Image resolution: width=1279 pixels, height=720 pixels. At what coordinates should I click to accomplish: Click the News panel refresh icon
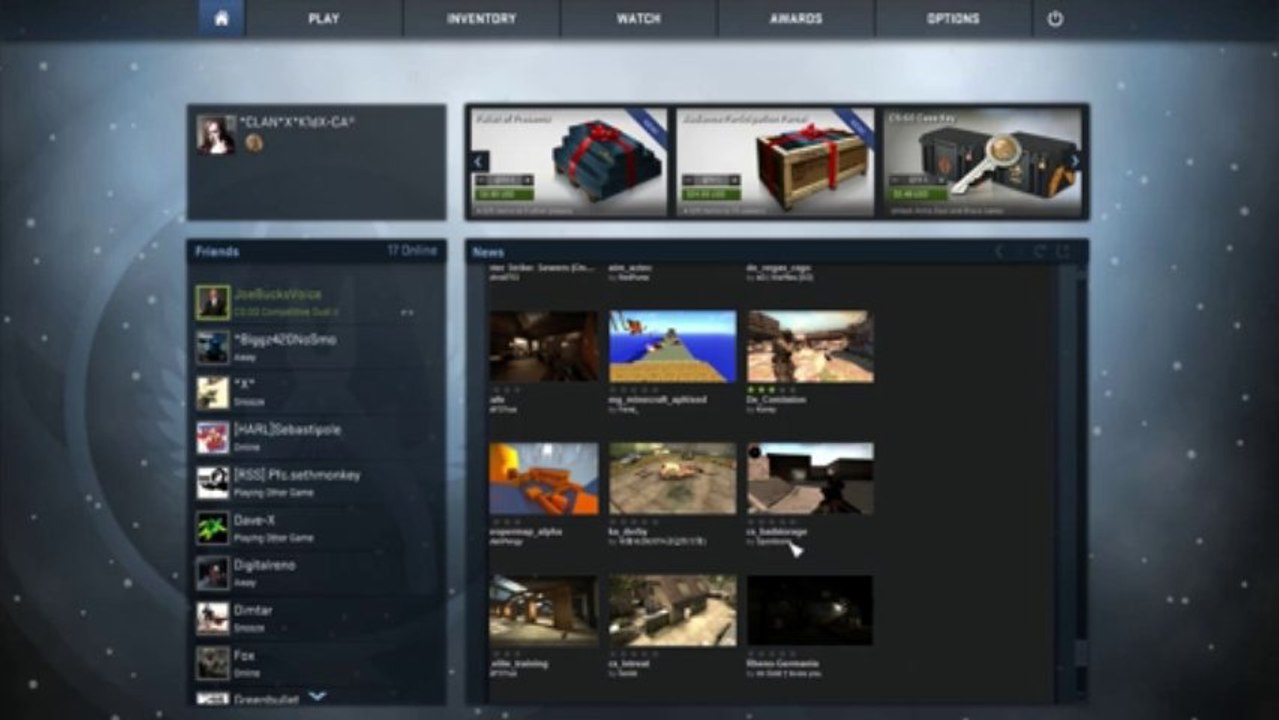(x=1040, y=252)
